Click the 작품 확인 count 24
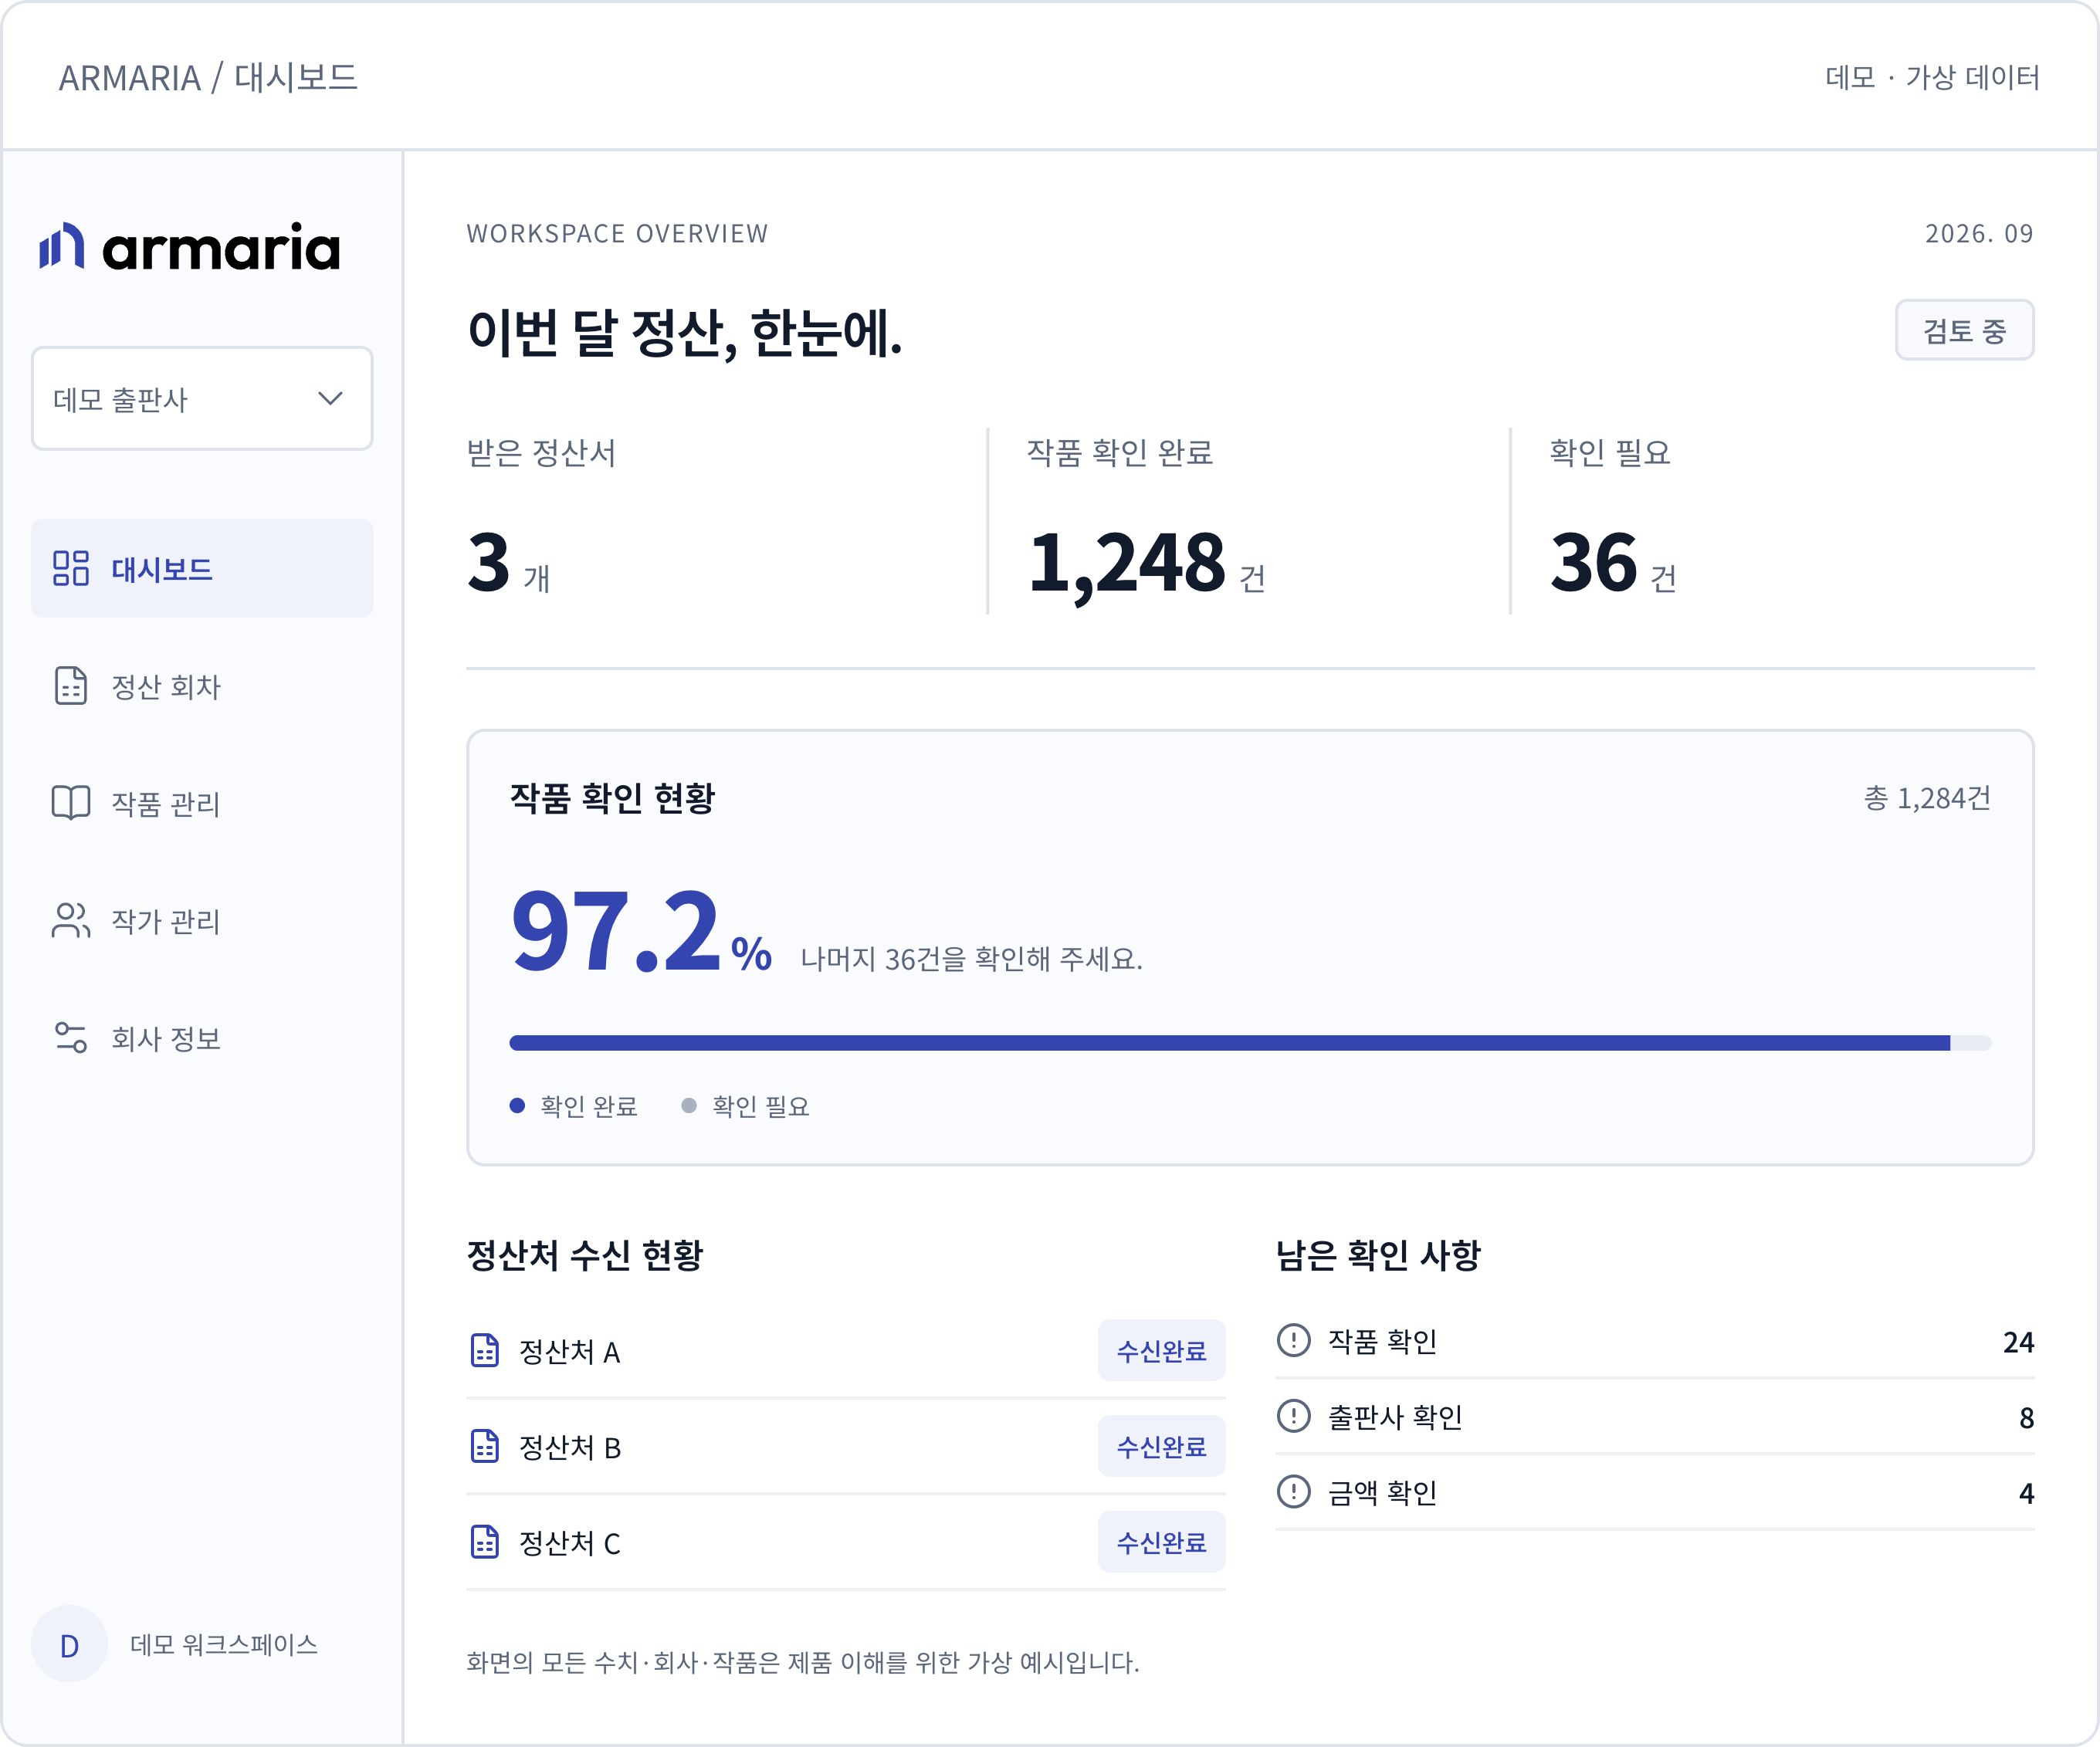Image resolution: width=2100 pixels, height=1747 pixels. (x=2018, y=1341)
